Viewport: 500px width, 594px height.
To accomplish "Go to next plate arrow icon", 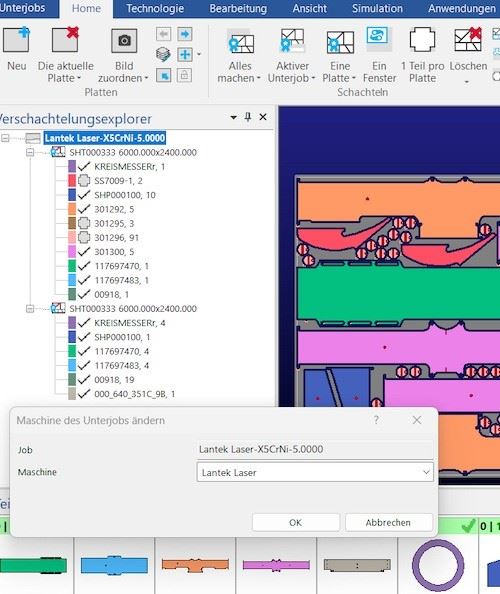I will click(x=185, y=34).
